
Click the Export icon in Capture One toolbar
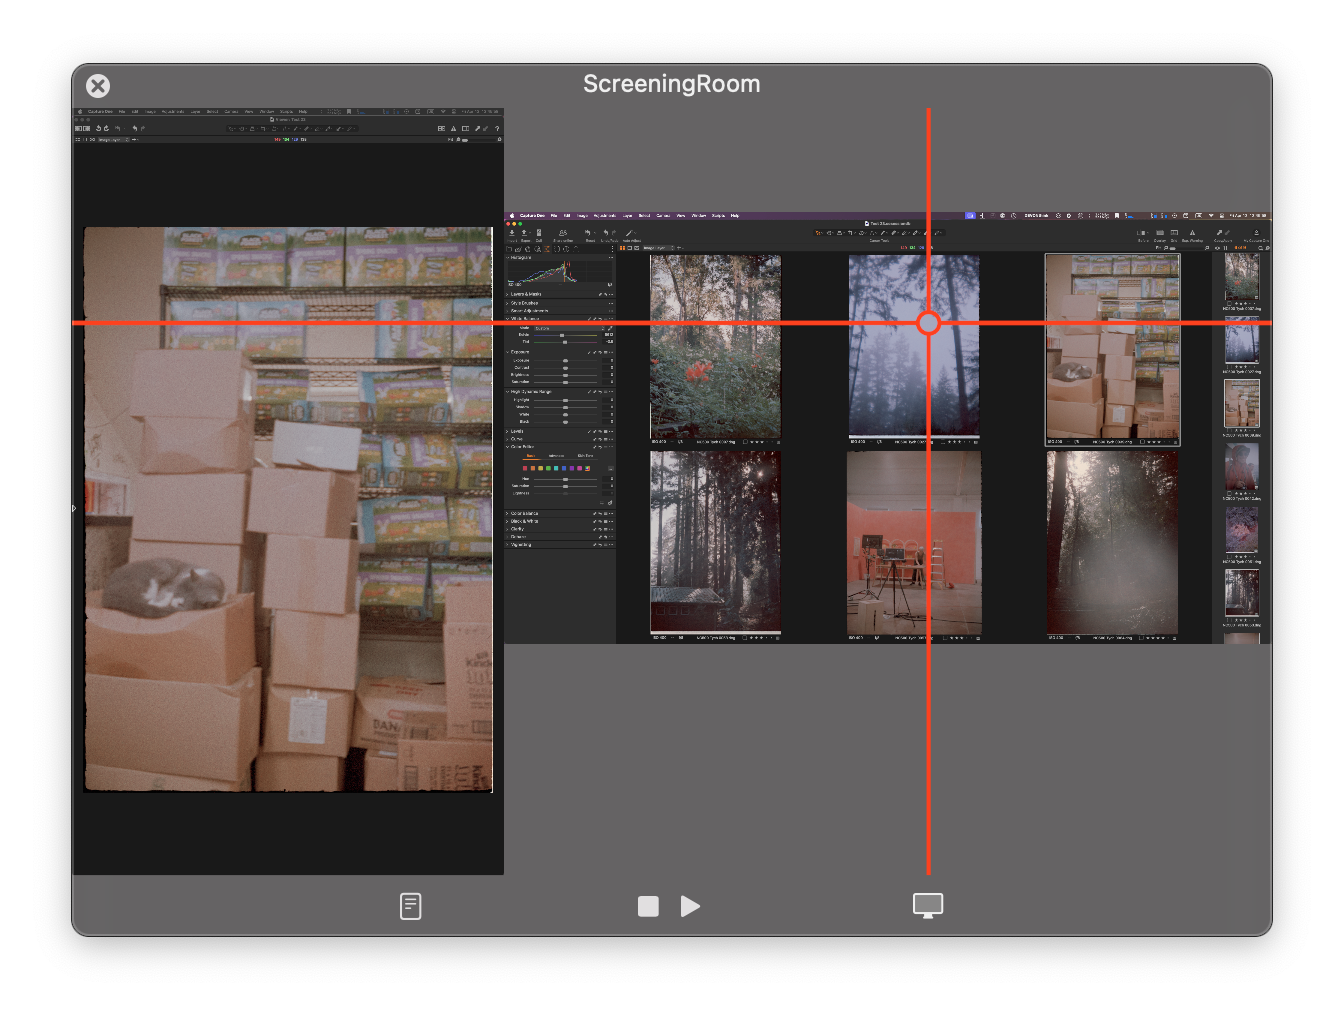525,234
